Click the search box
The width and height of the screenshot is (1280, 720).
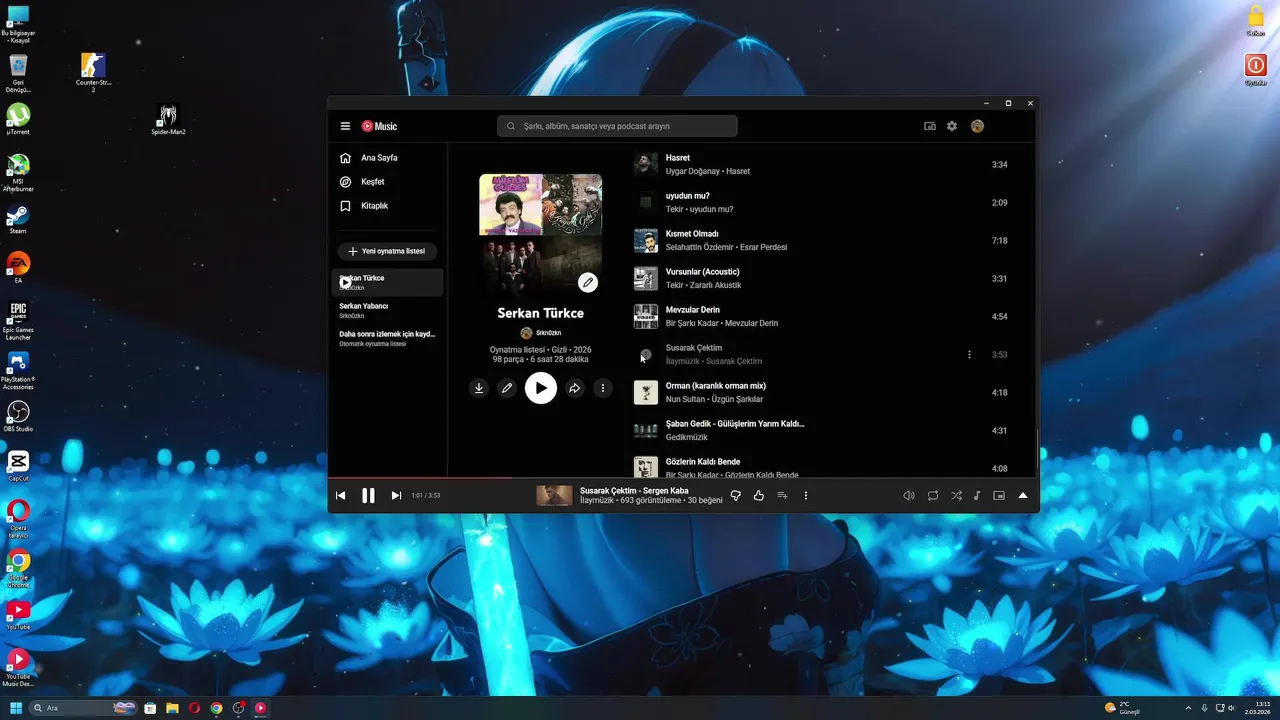(617, 126)
